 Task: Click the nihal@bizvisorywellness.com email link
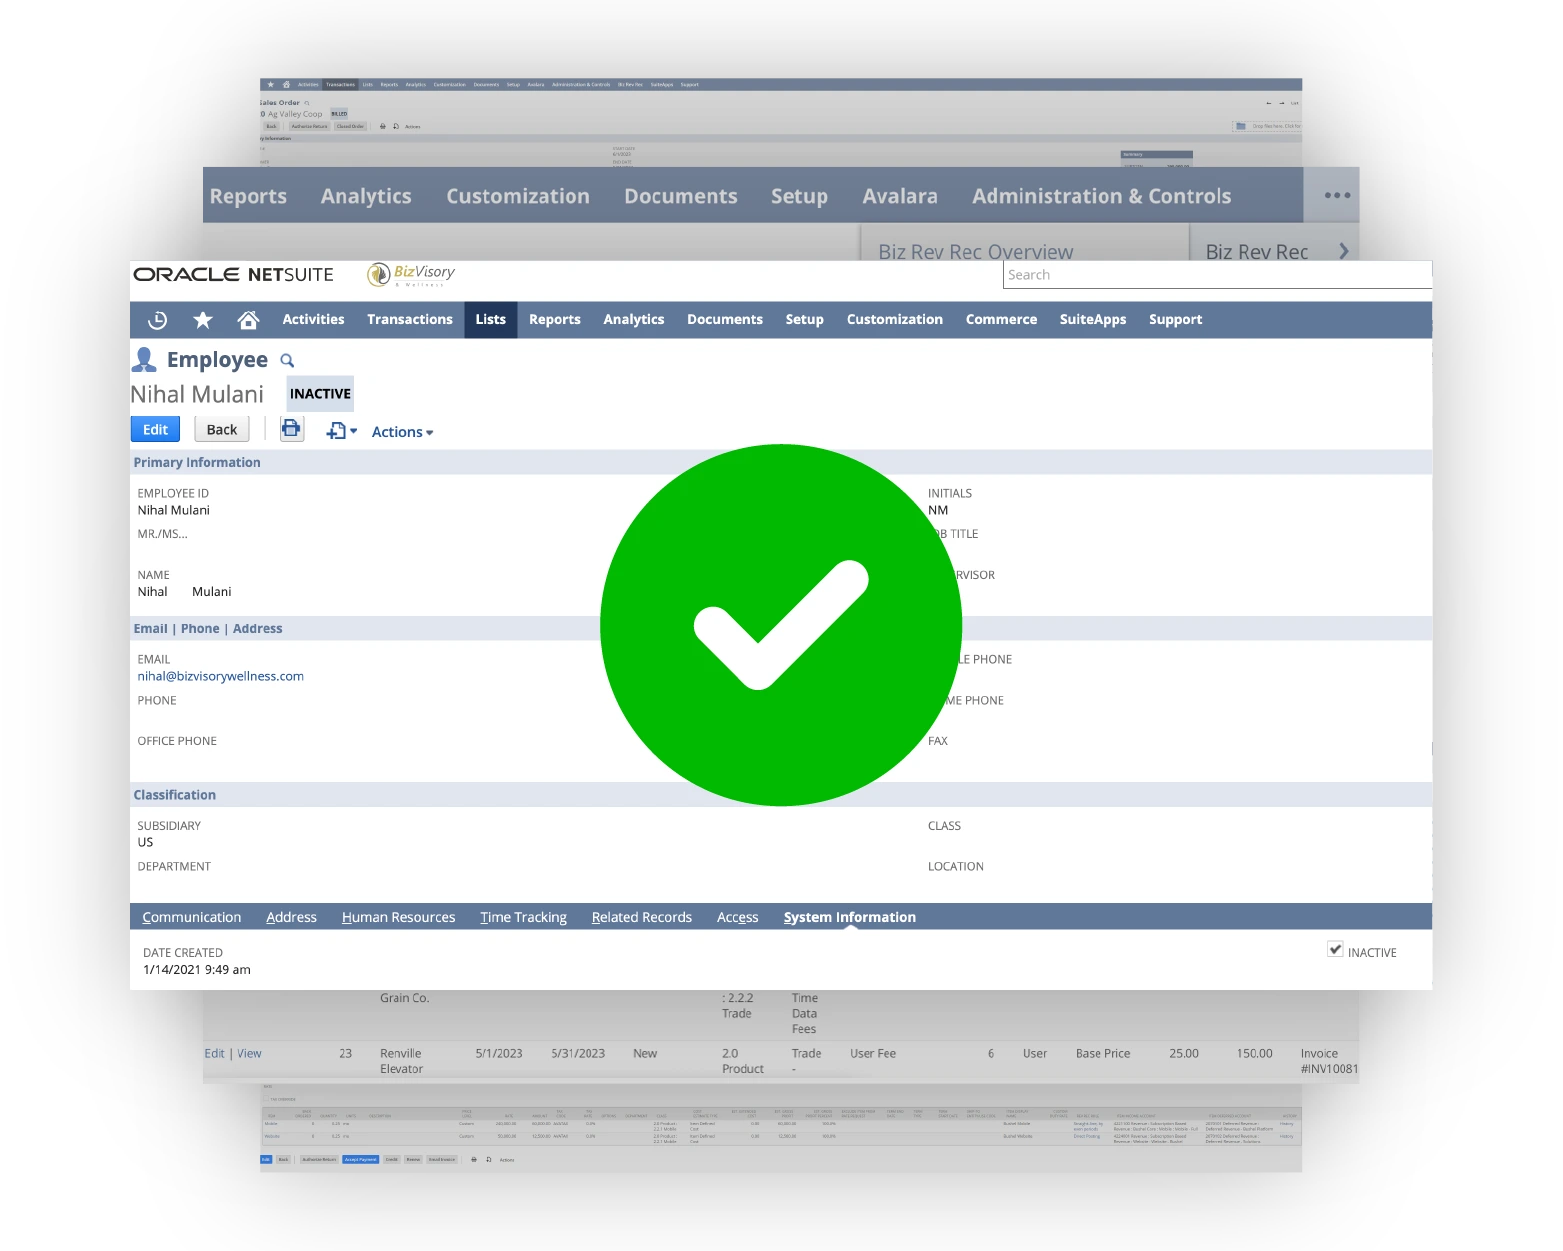221,676
